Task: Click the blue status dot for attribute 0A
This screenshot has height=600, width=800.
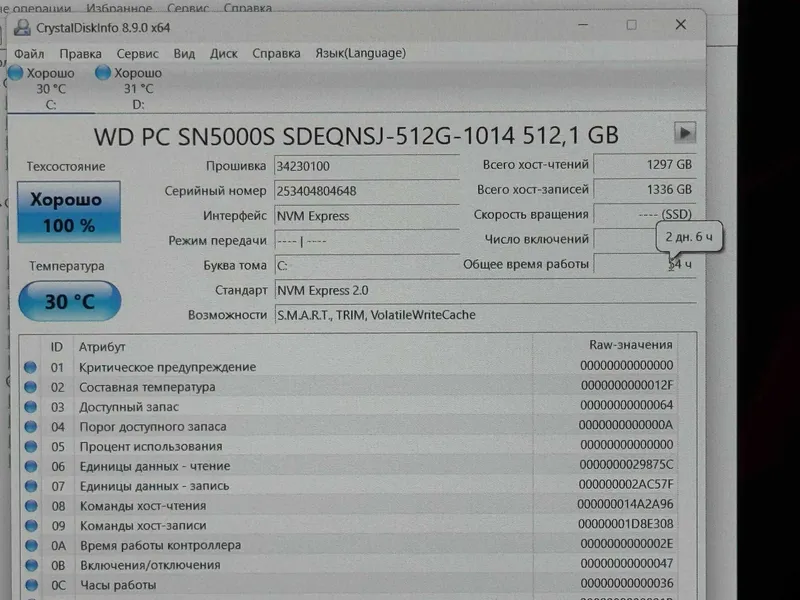Action: (32, 545)
